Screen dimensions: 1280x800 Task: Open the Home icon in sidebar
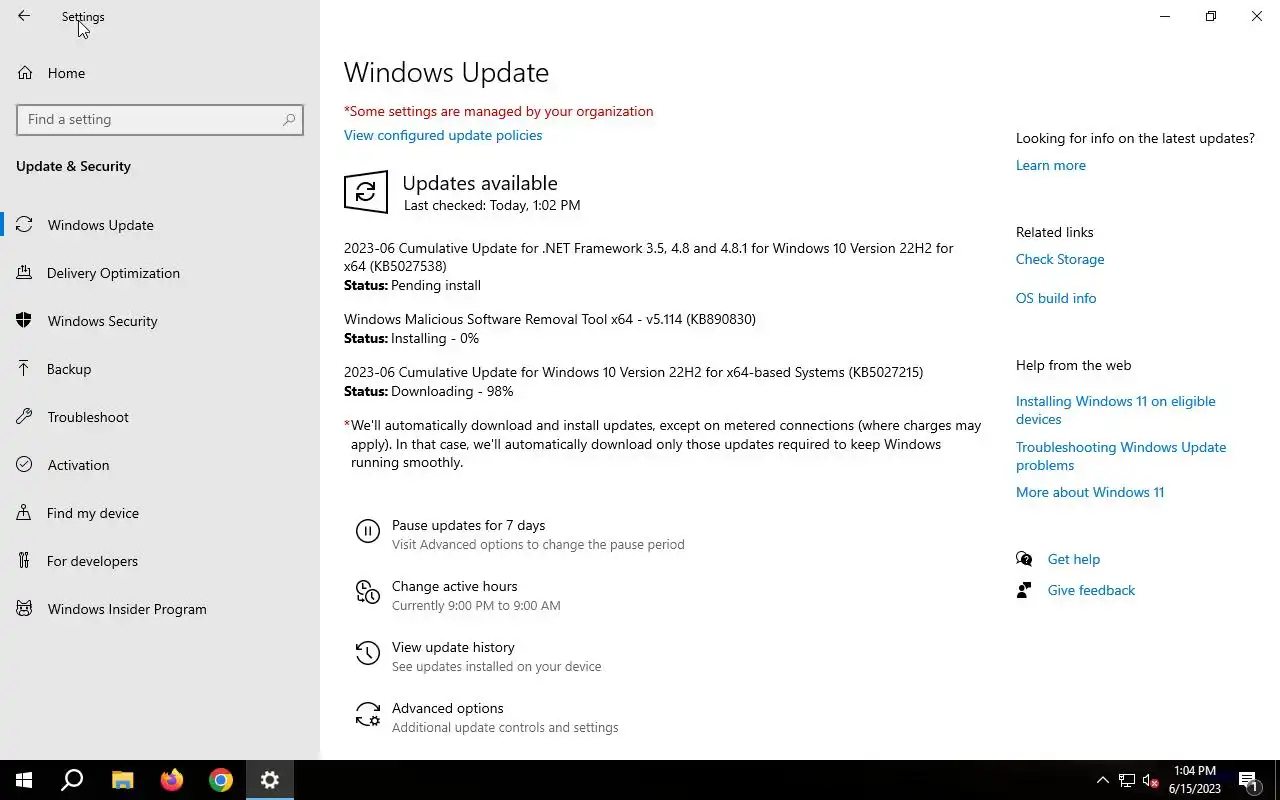(x=24, y=73)
